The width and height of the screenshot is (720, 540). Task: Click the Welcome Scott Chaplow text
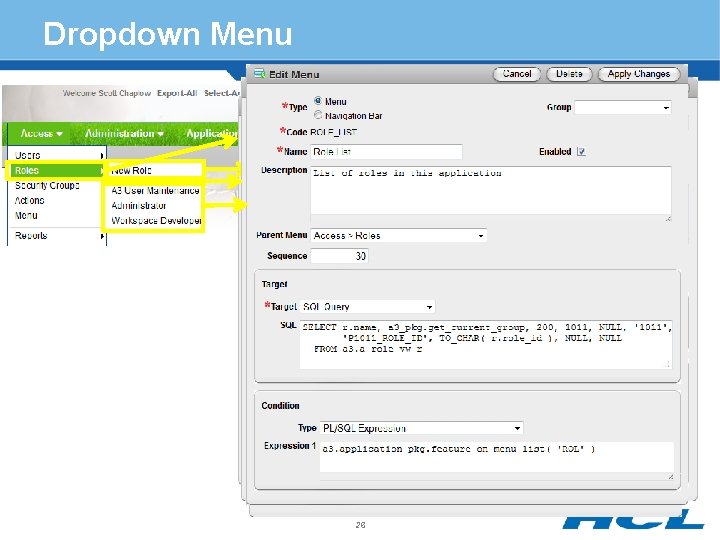tap(107, 93)
